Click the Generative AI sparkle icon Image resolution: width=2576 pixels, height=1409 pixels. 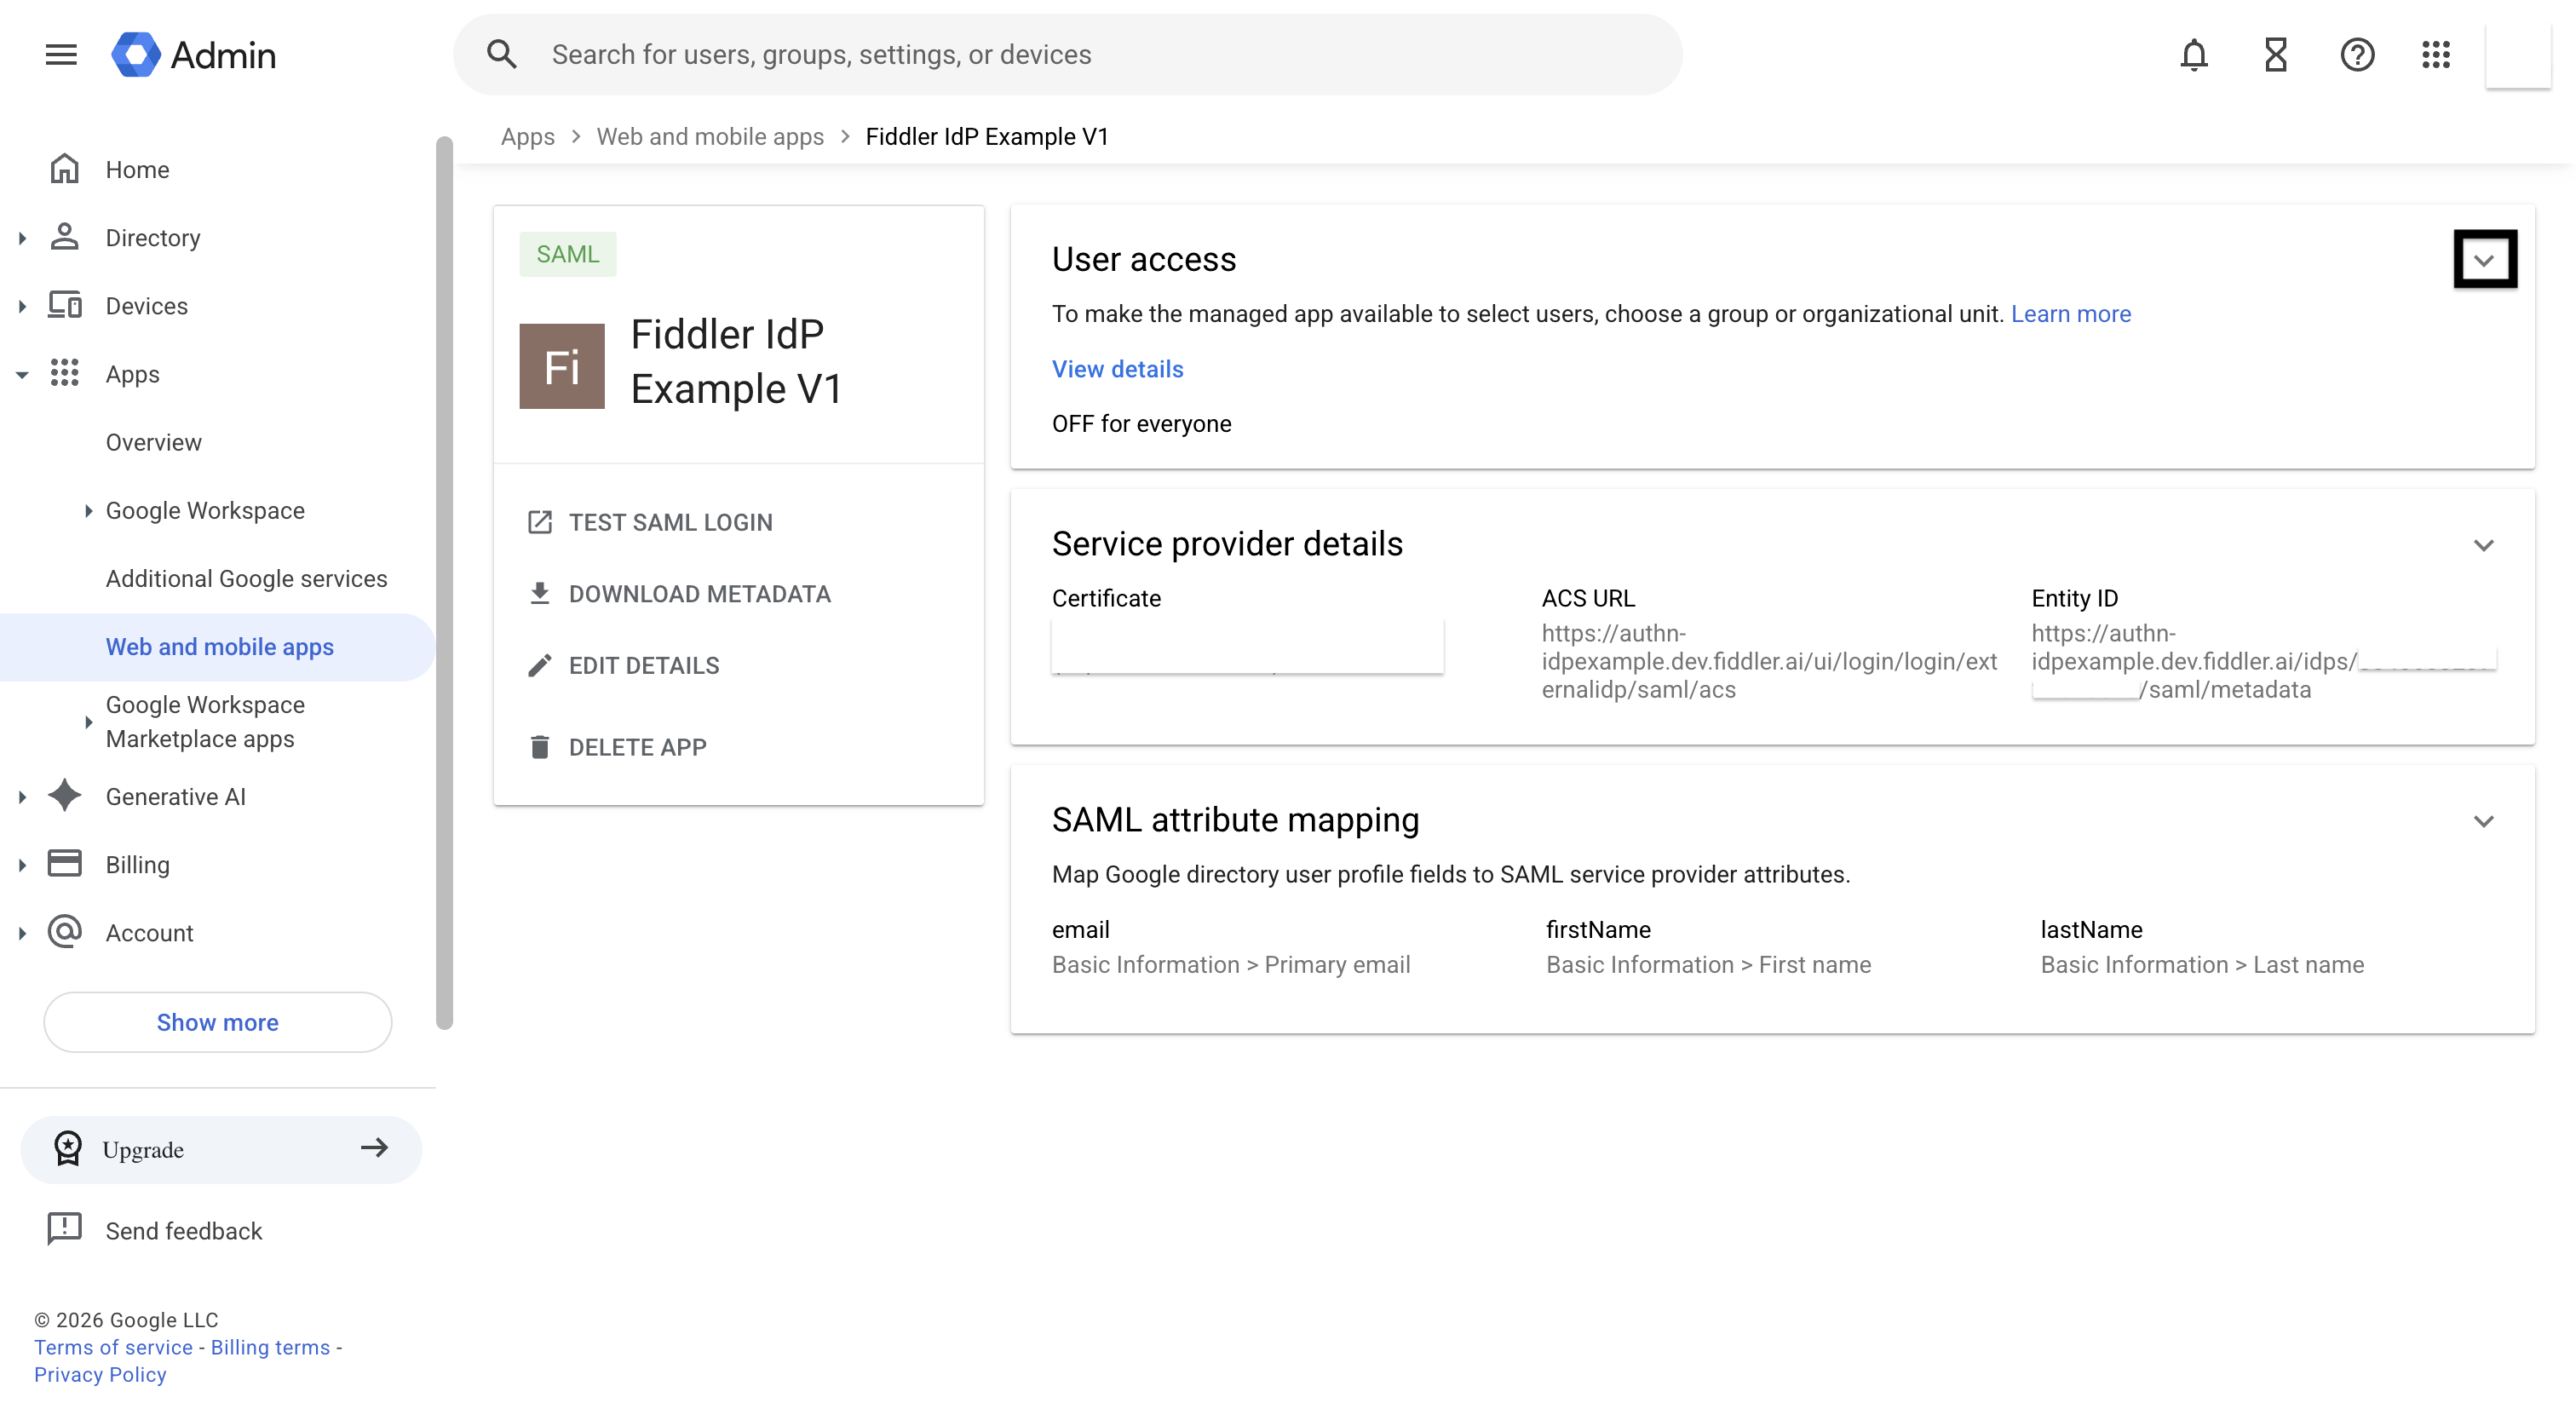65,796
